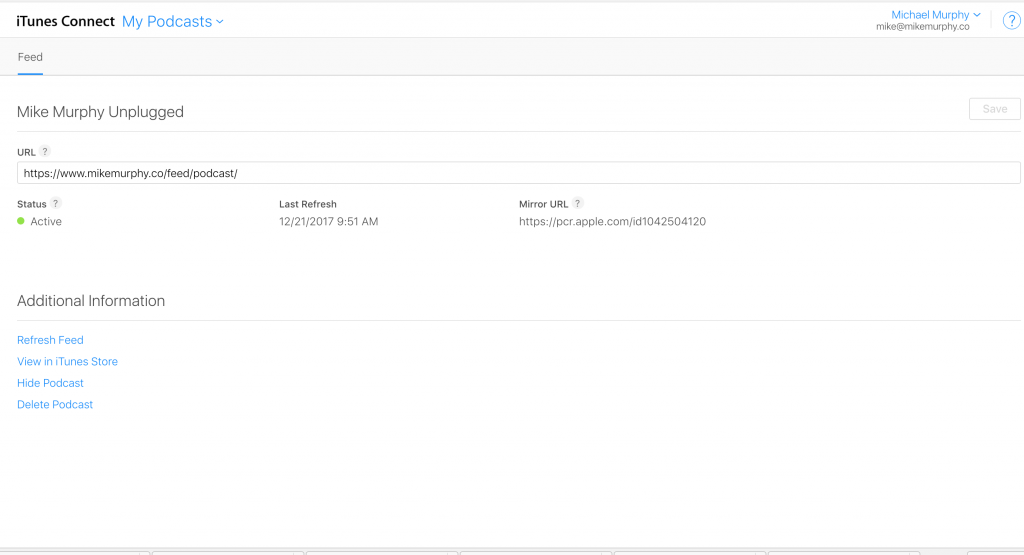
Task: Click the Mirror URL pcr.apple.com address
Action: pyautogui.click(x=613, y=222)
